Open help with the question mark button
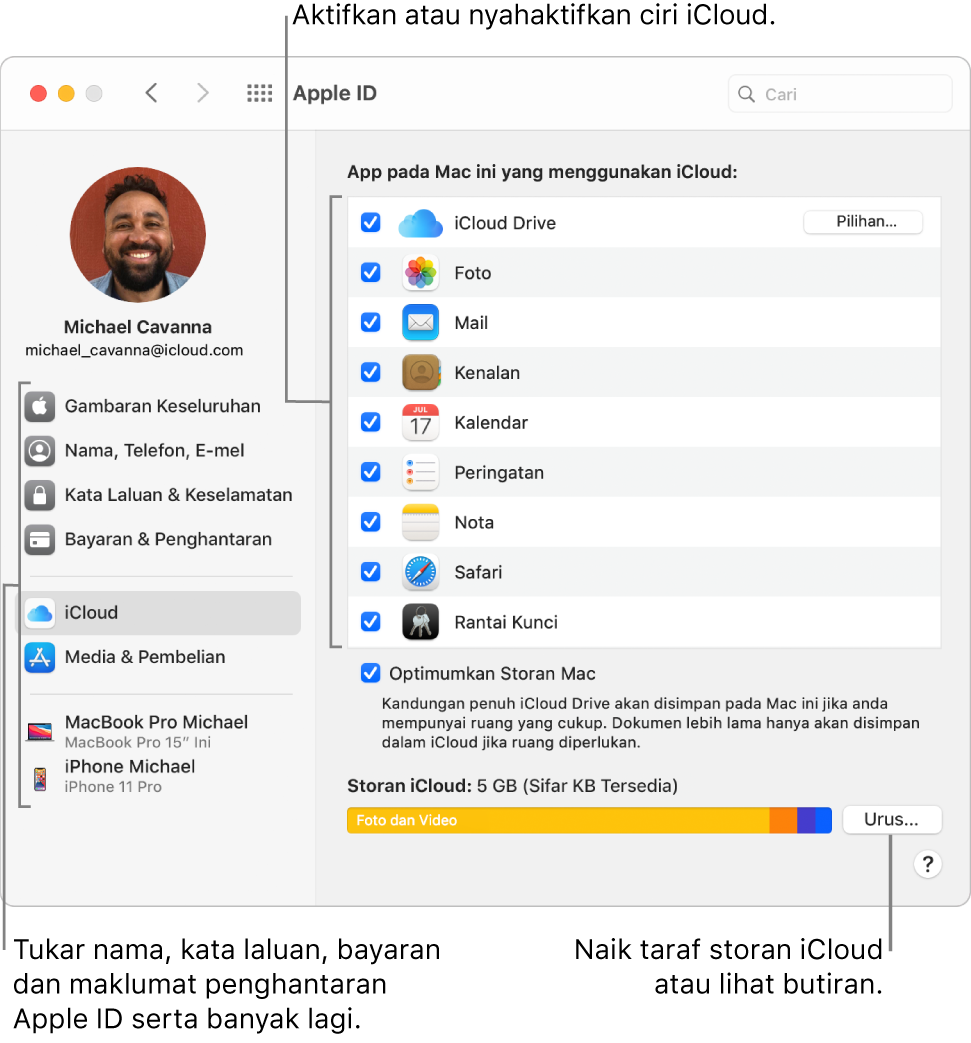 [x=928, y=865]
